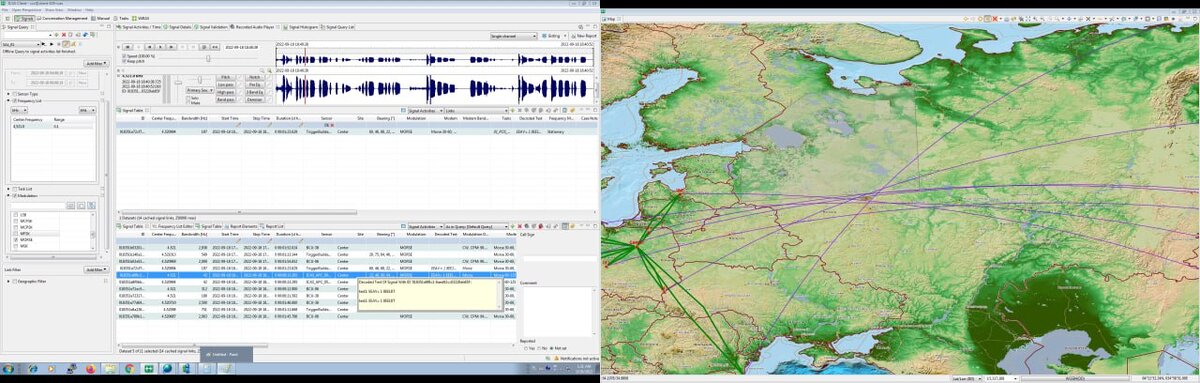Screen dimensions: 1200x383
Task: Select the Reported 'No' radio button
Action: click(539, 348)
